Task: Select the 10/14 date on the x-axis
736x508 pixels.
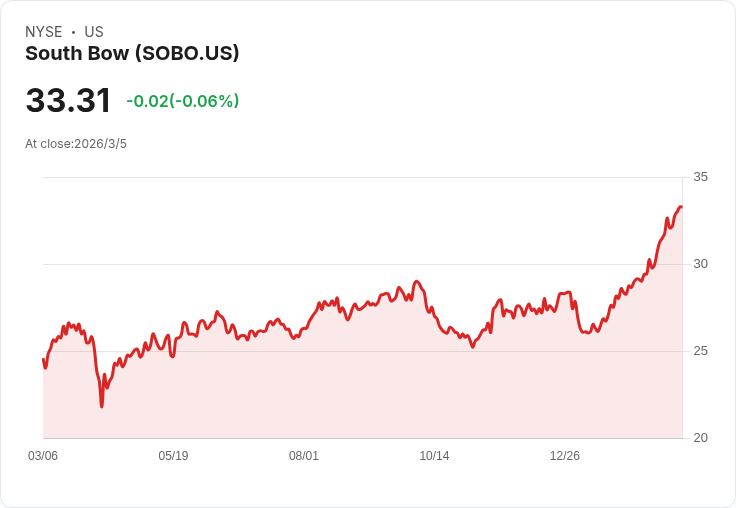Action: [434, 456]
